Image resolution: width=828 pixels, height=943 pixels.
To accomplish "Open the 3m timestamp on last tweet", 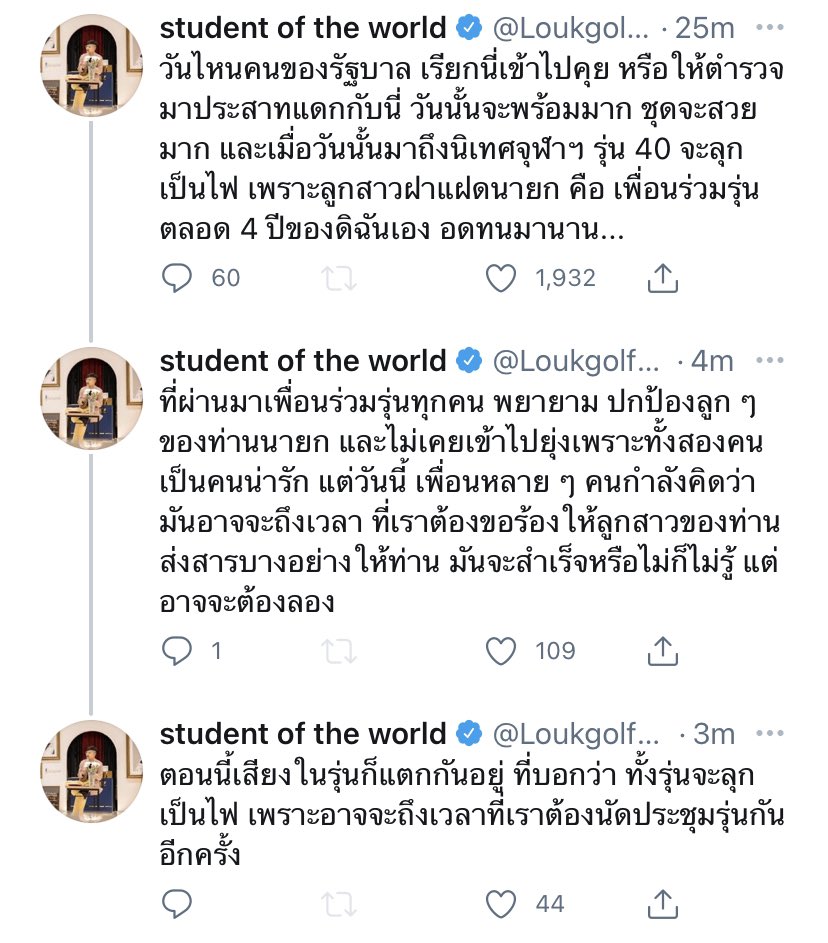I will [x=713, y=734].
